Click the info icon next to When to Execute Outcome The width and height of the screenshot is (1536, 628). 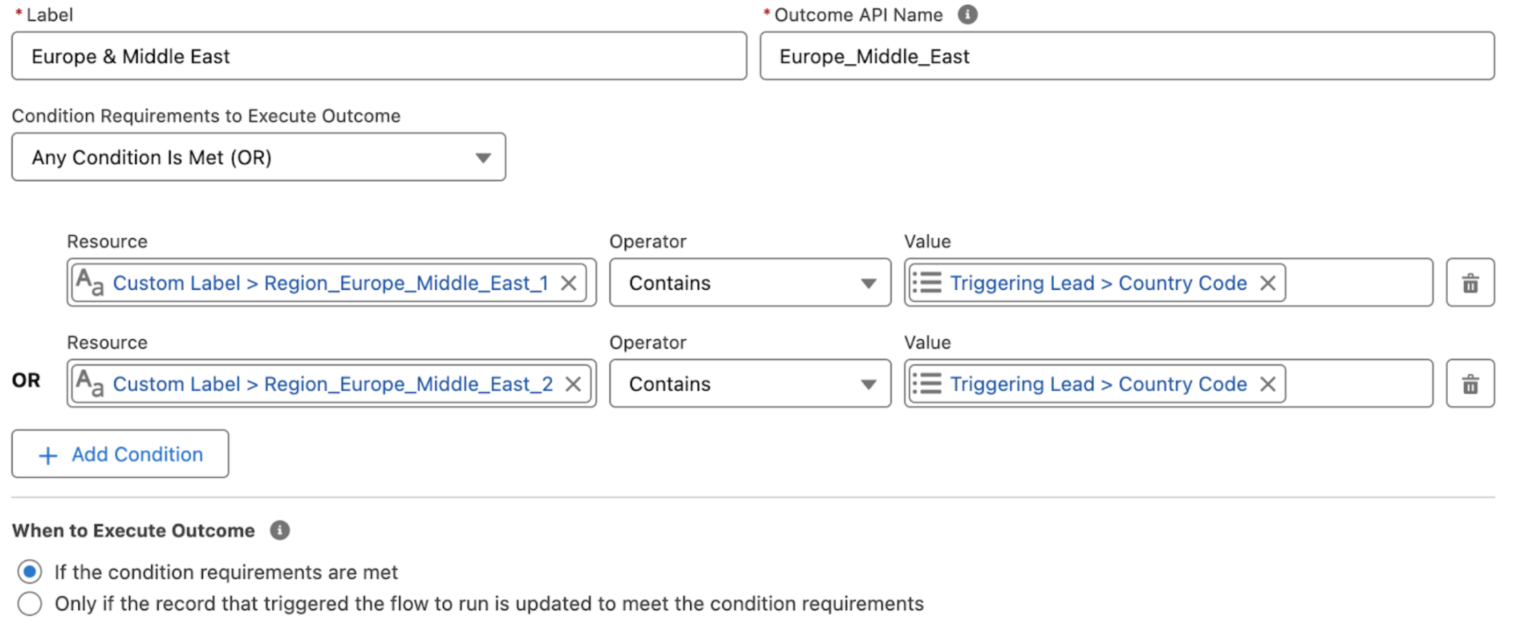coord(278,530)
